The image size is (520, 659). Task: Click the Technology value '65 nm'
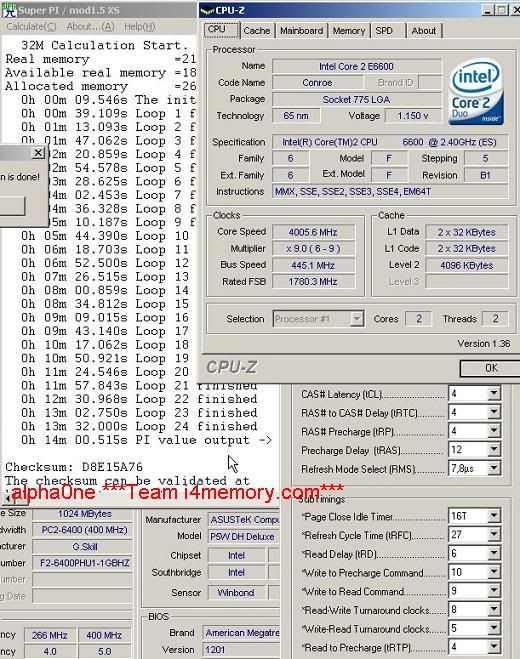296,116
